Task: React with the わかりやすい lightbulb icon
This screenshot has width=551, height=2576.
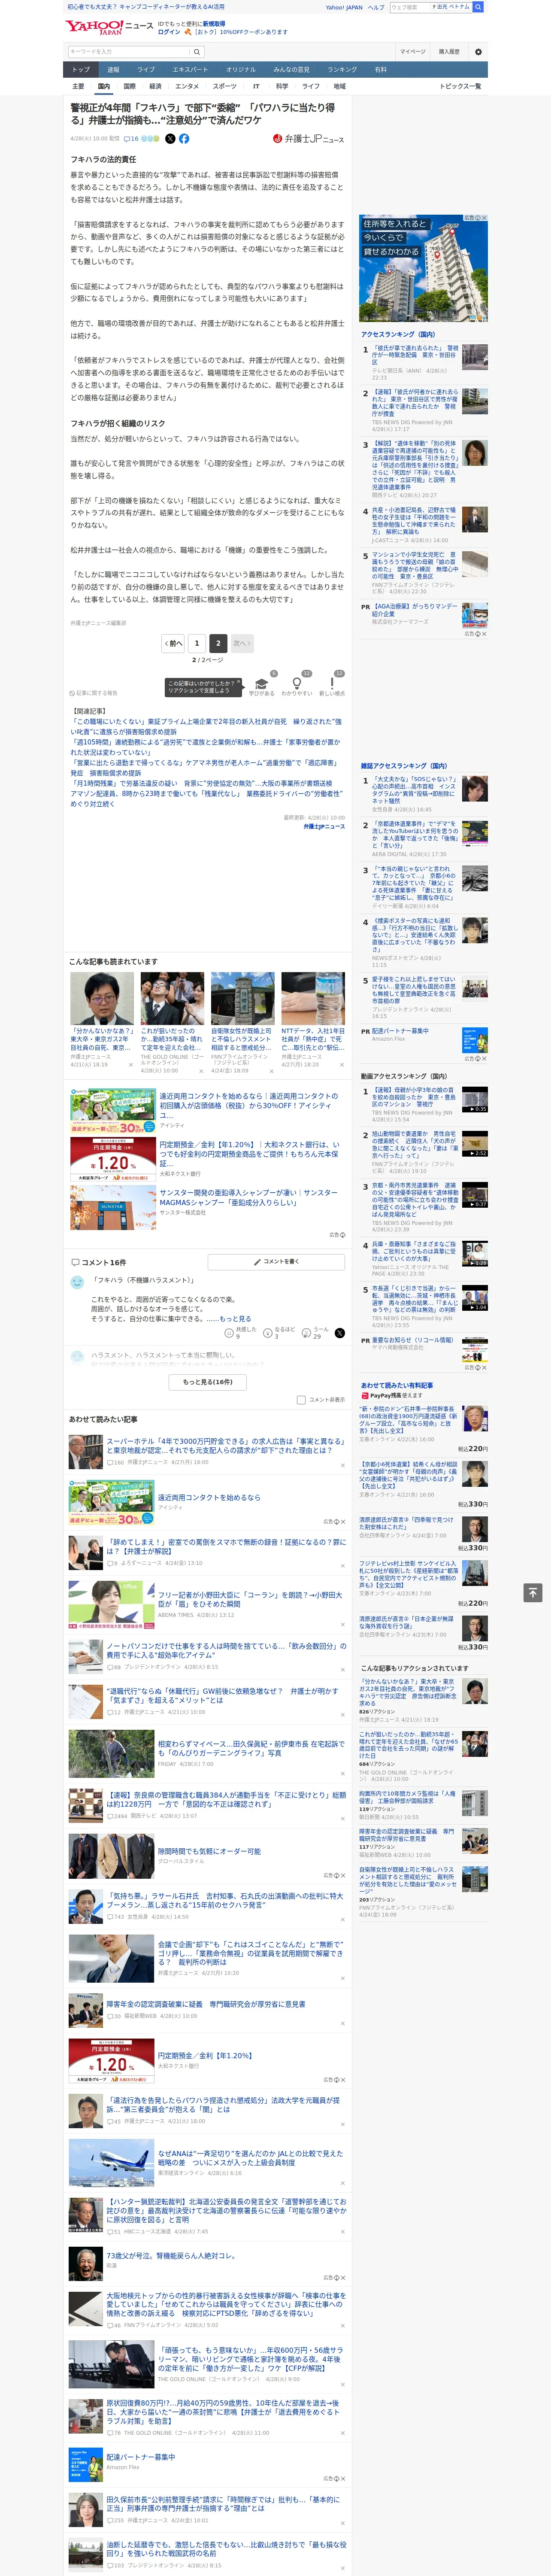Action: tap(297, 684)
